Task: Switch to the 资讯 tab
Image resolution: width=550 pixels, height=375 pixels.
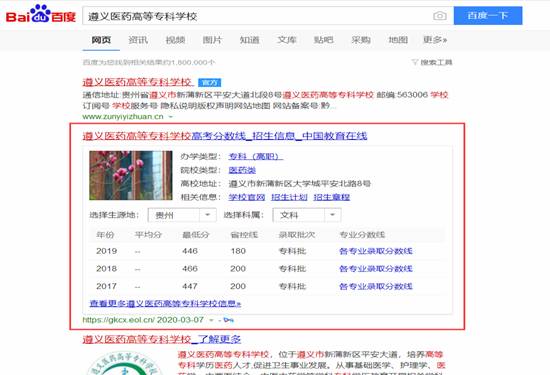Action: 138,40
